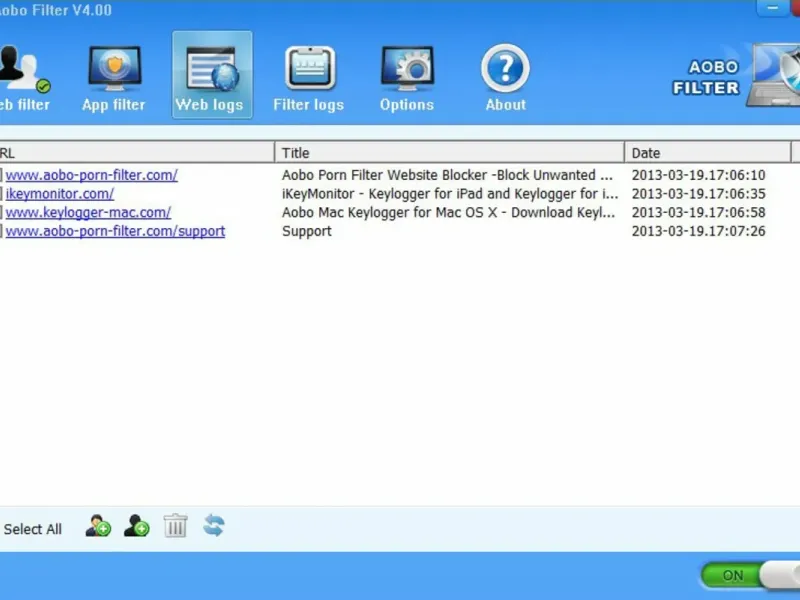The height and width of the screenshot is (600, 800).
Task: Click date 2013-03-19.17:06:58
Action: 698,212
